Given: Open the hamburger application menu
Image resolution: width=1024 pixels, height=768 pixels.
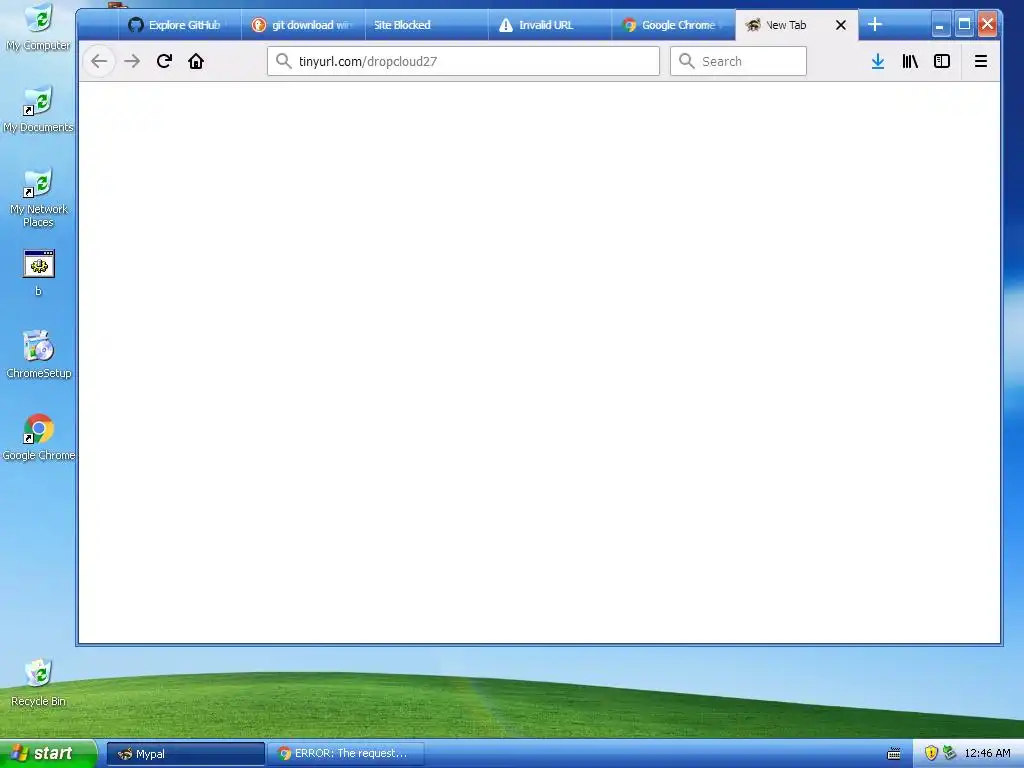Looking at the screenshot, I should click(x=980, y=61).
